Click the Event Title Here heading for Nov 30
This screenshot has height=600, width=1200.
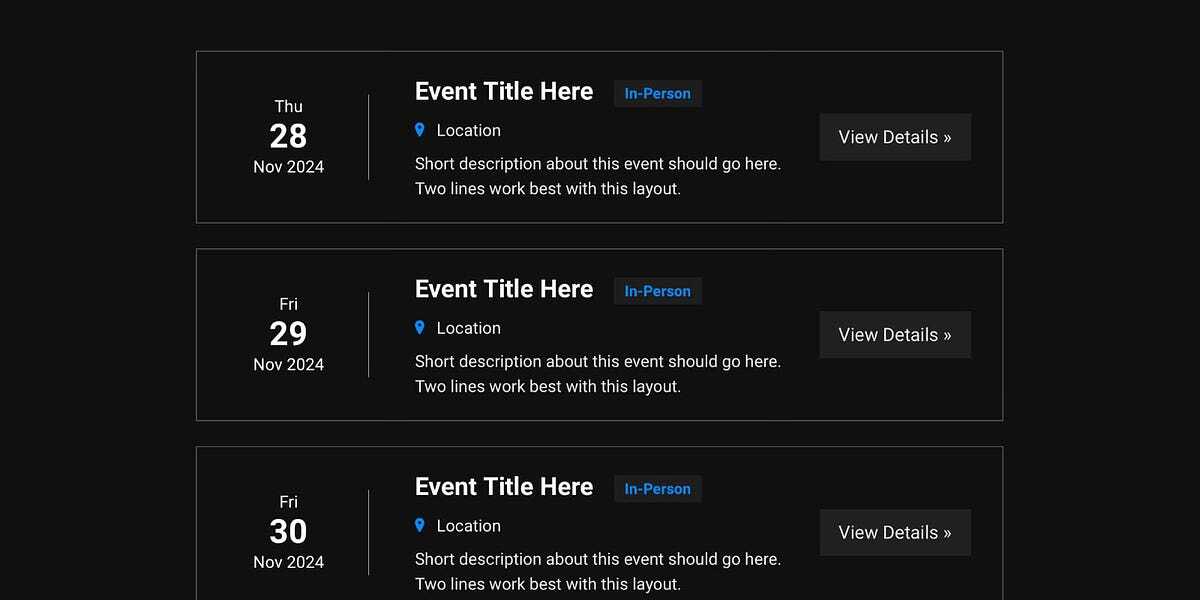(504, 488)
